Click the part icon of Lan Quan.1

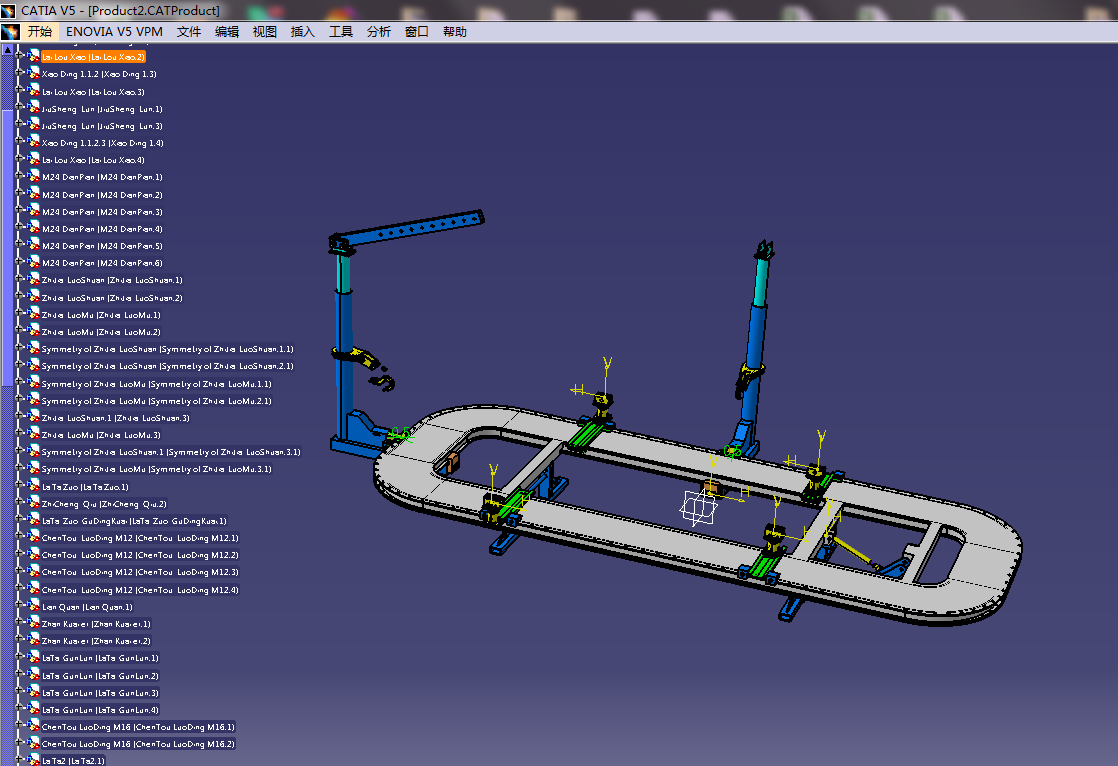pos(34,606)
